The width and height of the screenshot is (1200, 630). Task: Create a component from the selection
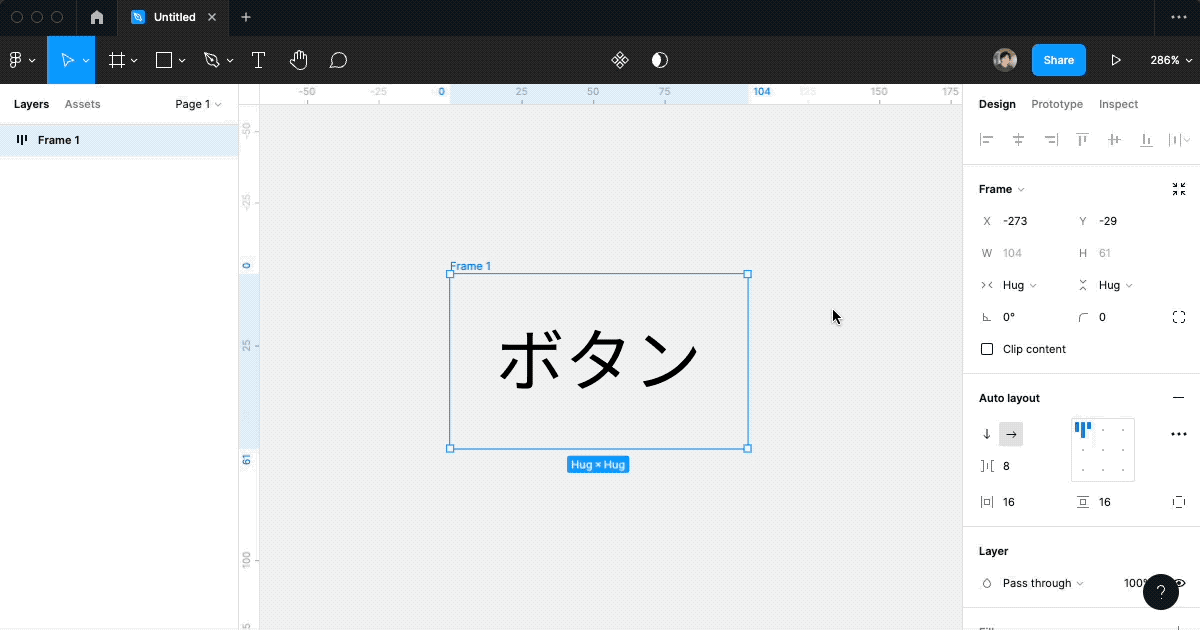(x=620, y=60)
